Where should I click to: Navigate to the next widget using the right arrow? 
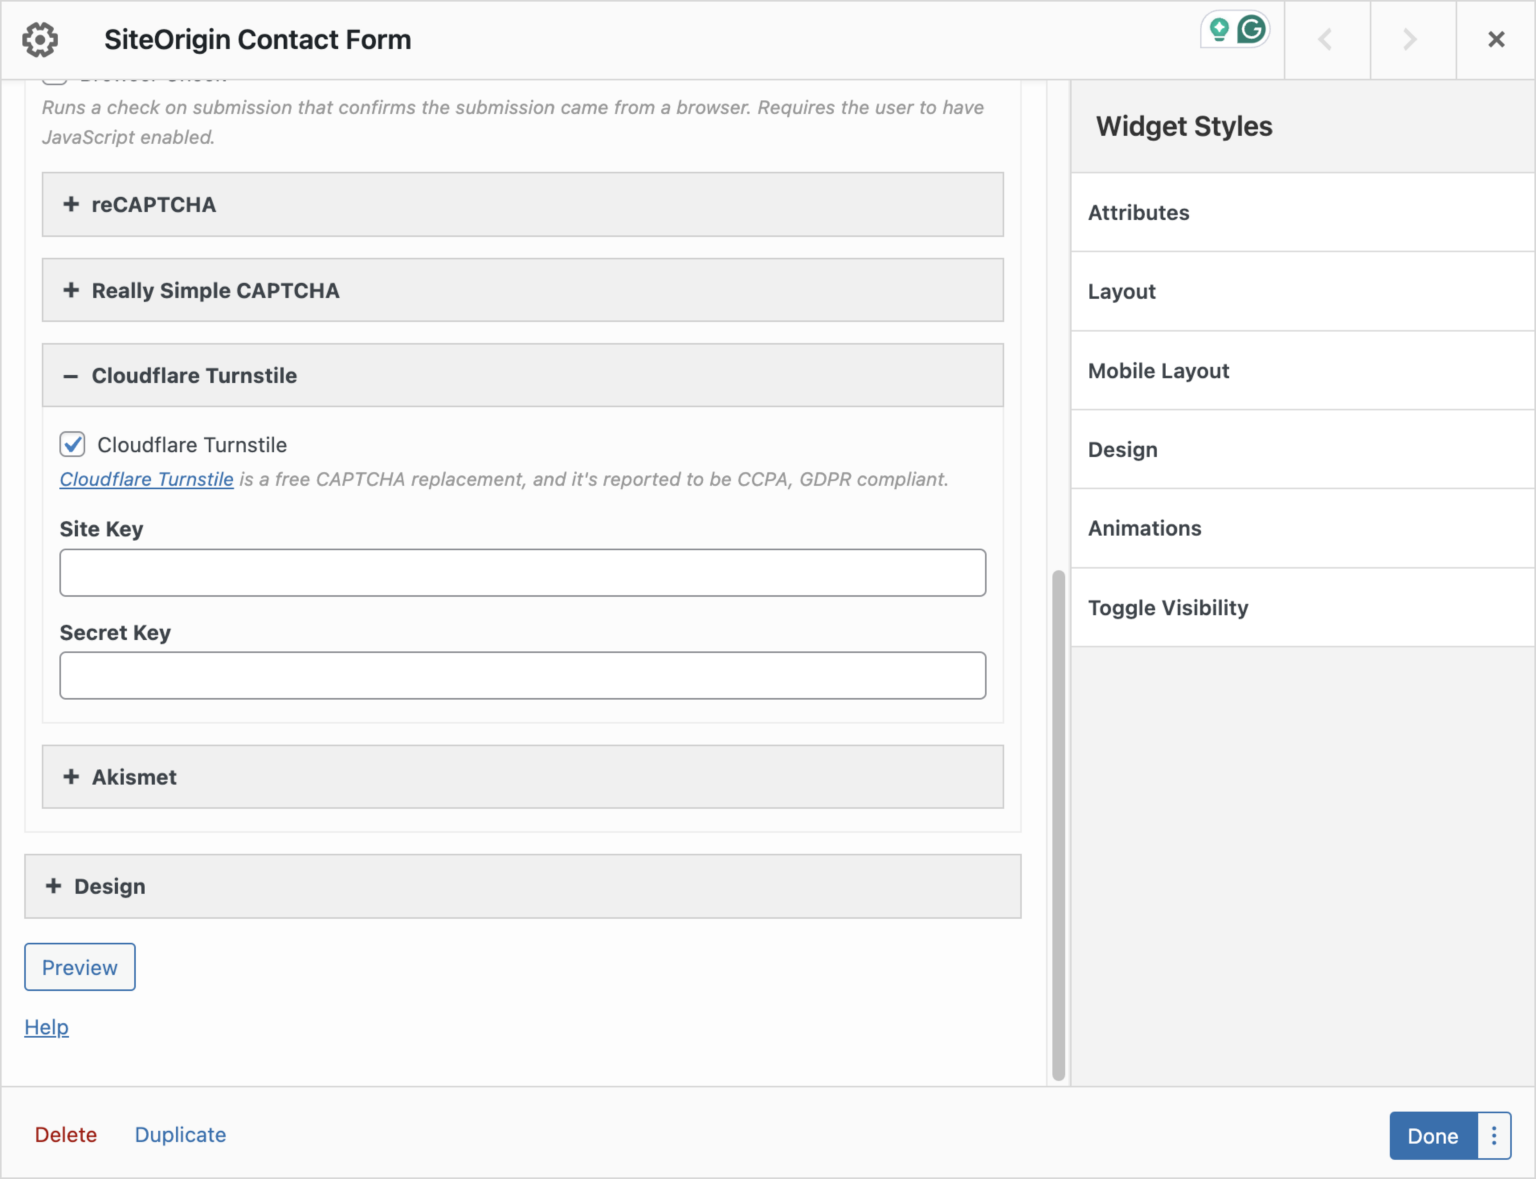tap(1411, 40)
